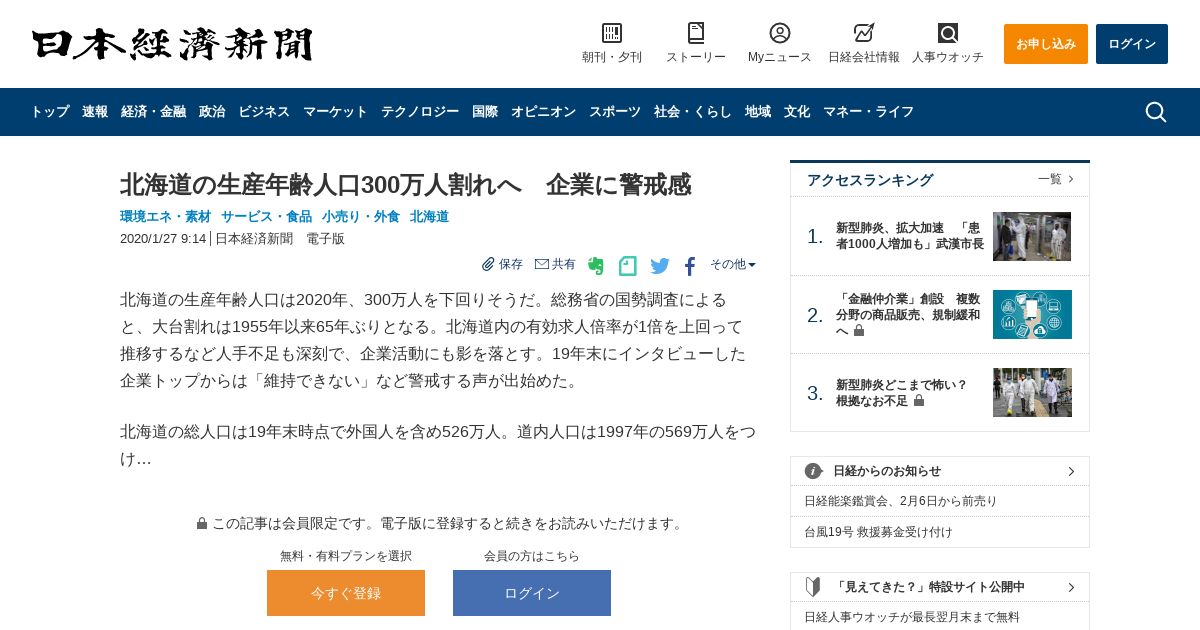Open ranking article 新型肺炎どこまで怖い？
1200x630 pixels.
(x=902, y=392)
